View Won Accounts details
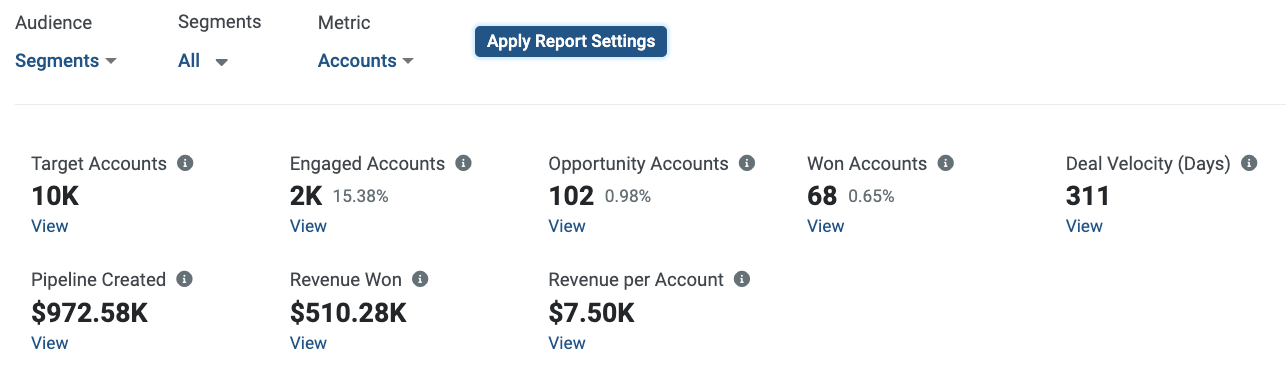This screenshot has width=1286, height=388. (x=826, y=226)
